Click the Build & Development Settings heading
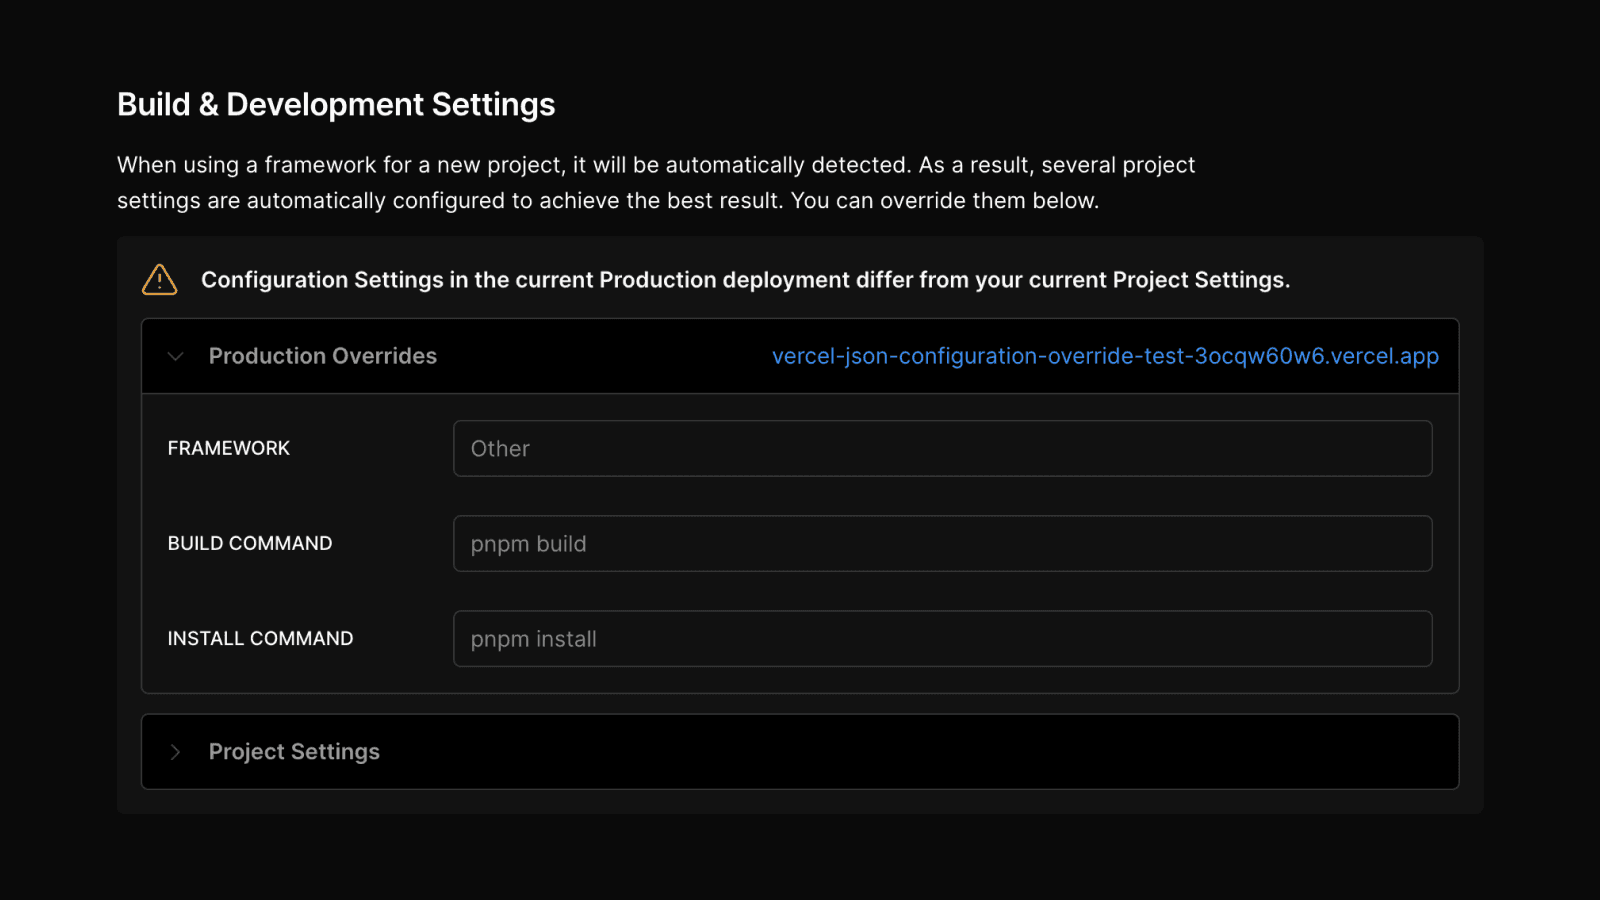 (x=336, y=105)
